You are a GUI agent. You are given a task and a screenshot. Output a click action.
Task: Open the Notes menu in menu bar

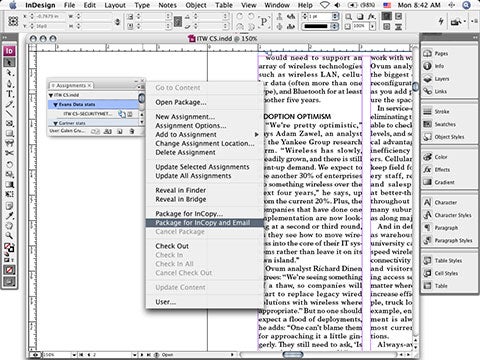tap(167, 5)
